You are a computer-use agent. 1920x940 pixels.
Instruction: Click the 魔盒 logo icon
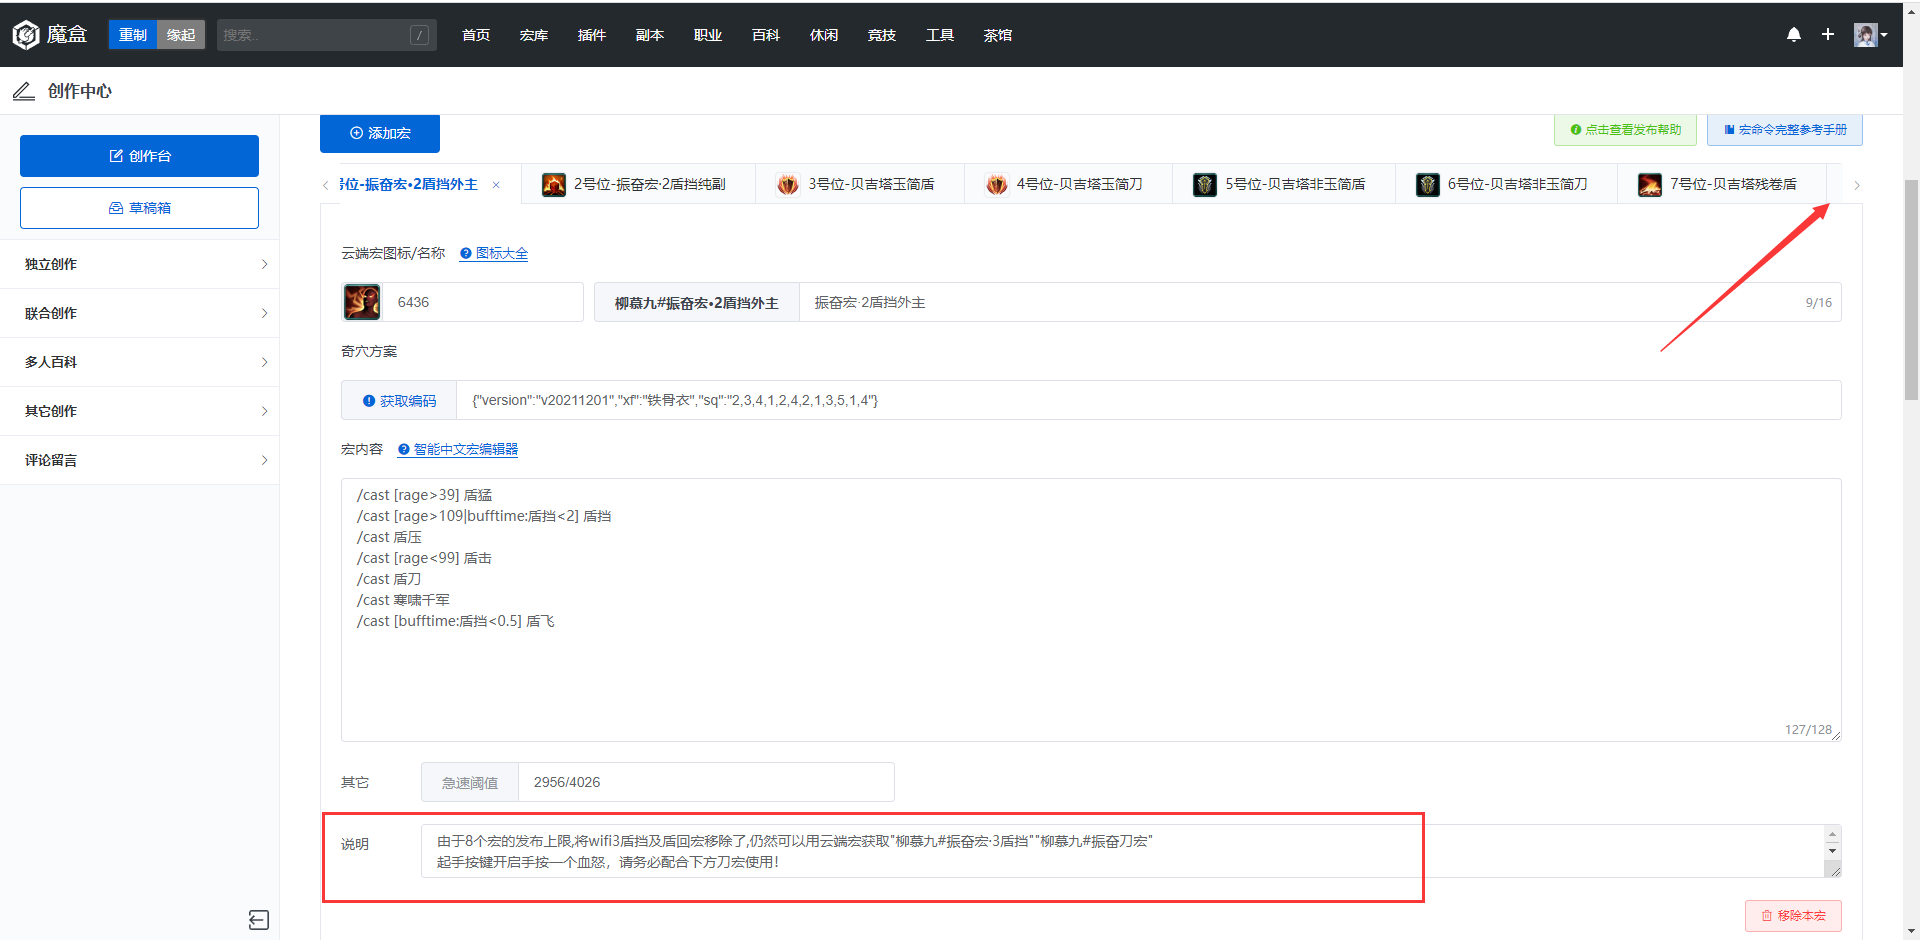tap(26, 34)
